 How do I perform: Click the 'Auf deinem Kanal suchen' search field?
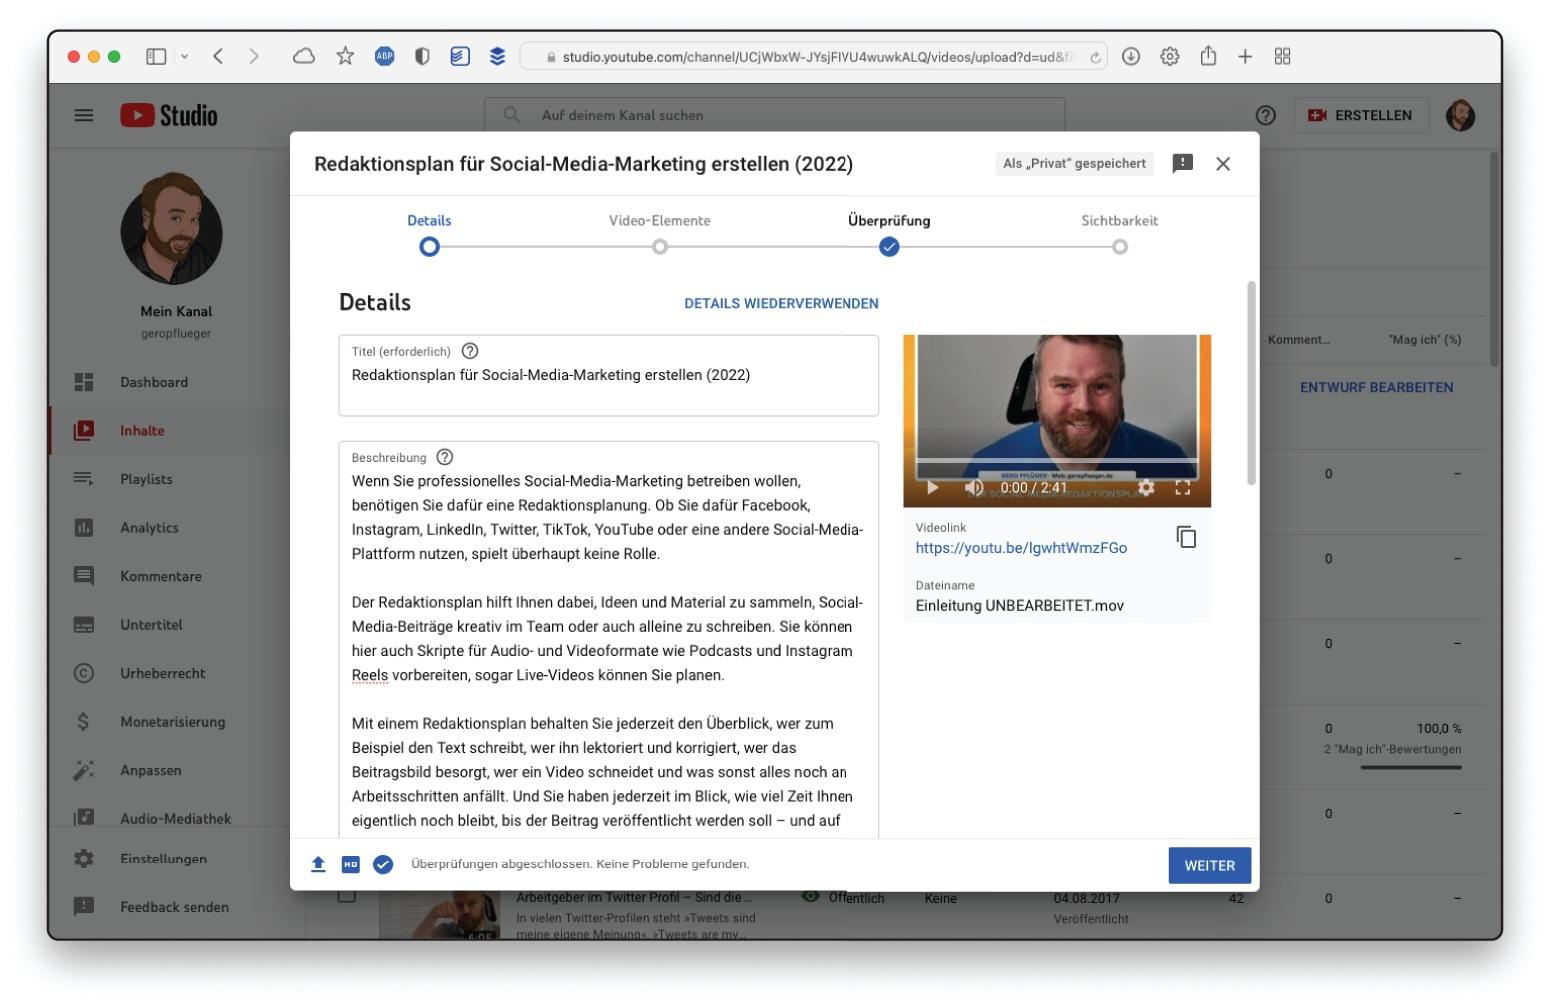click(775, 115)
